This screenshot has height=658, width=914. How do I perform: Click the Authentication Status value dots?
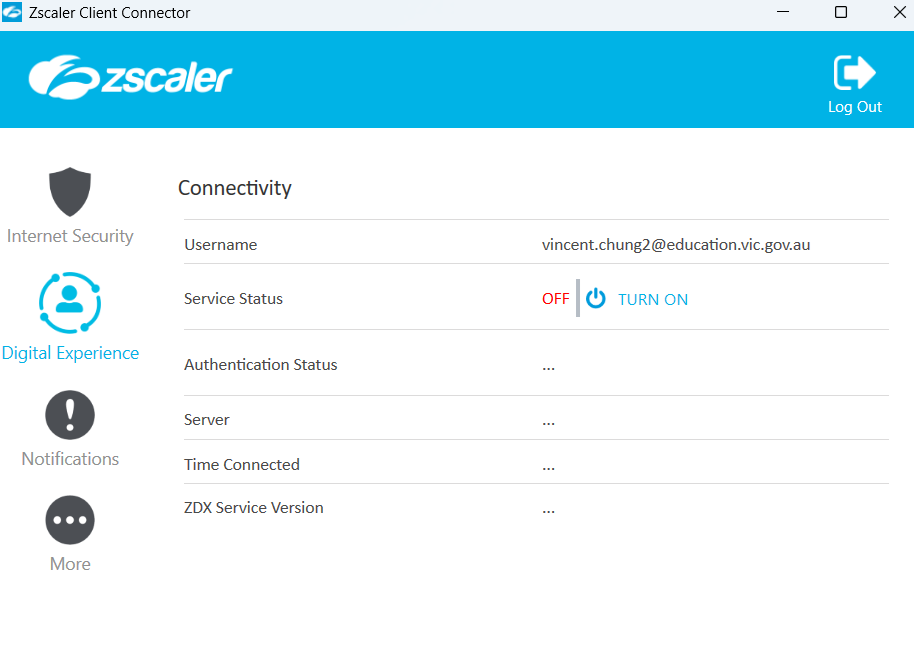[548, 368]
